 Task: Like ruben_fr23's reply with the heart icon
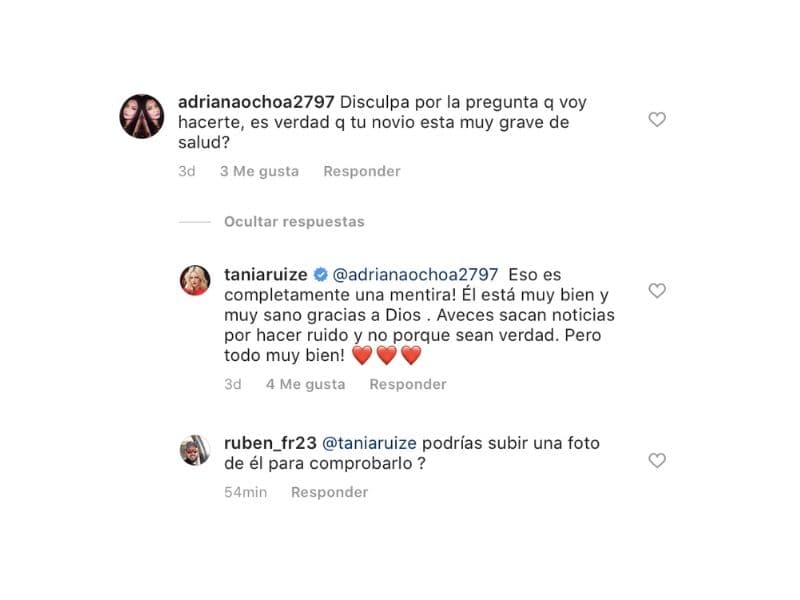[657, 460]
